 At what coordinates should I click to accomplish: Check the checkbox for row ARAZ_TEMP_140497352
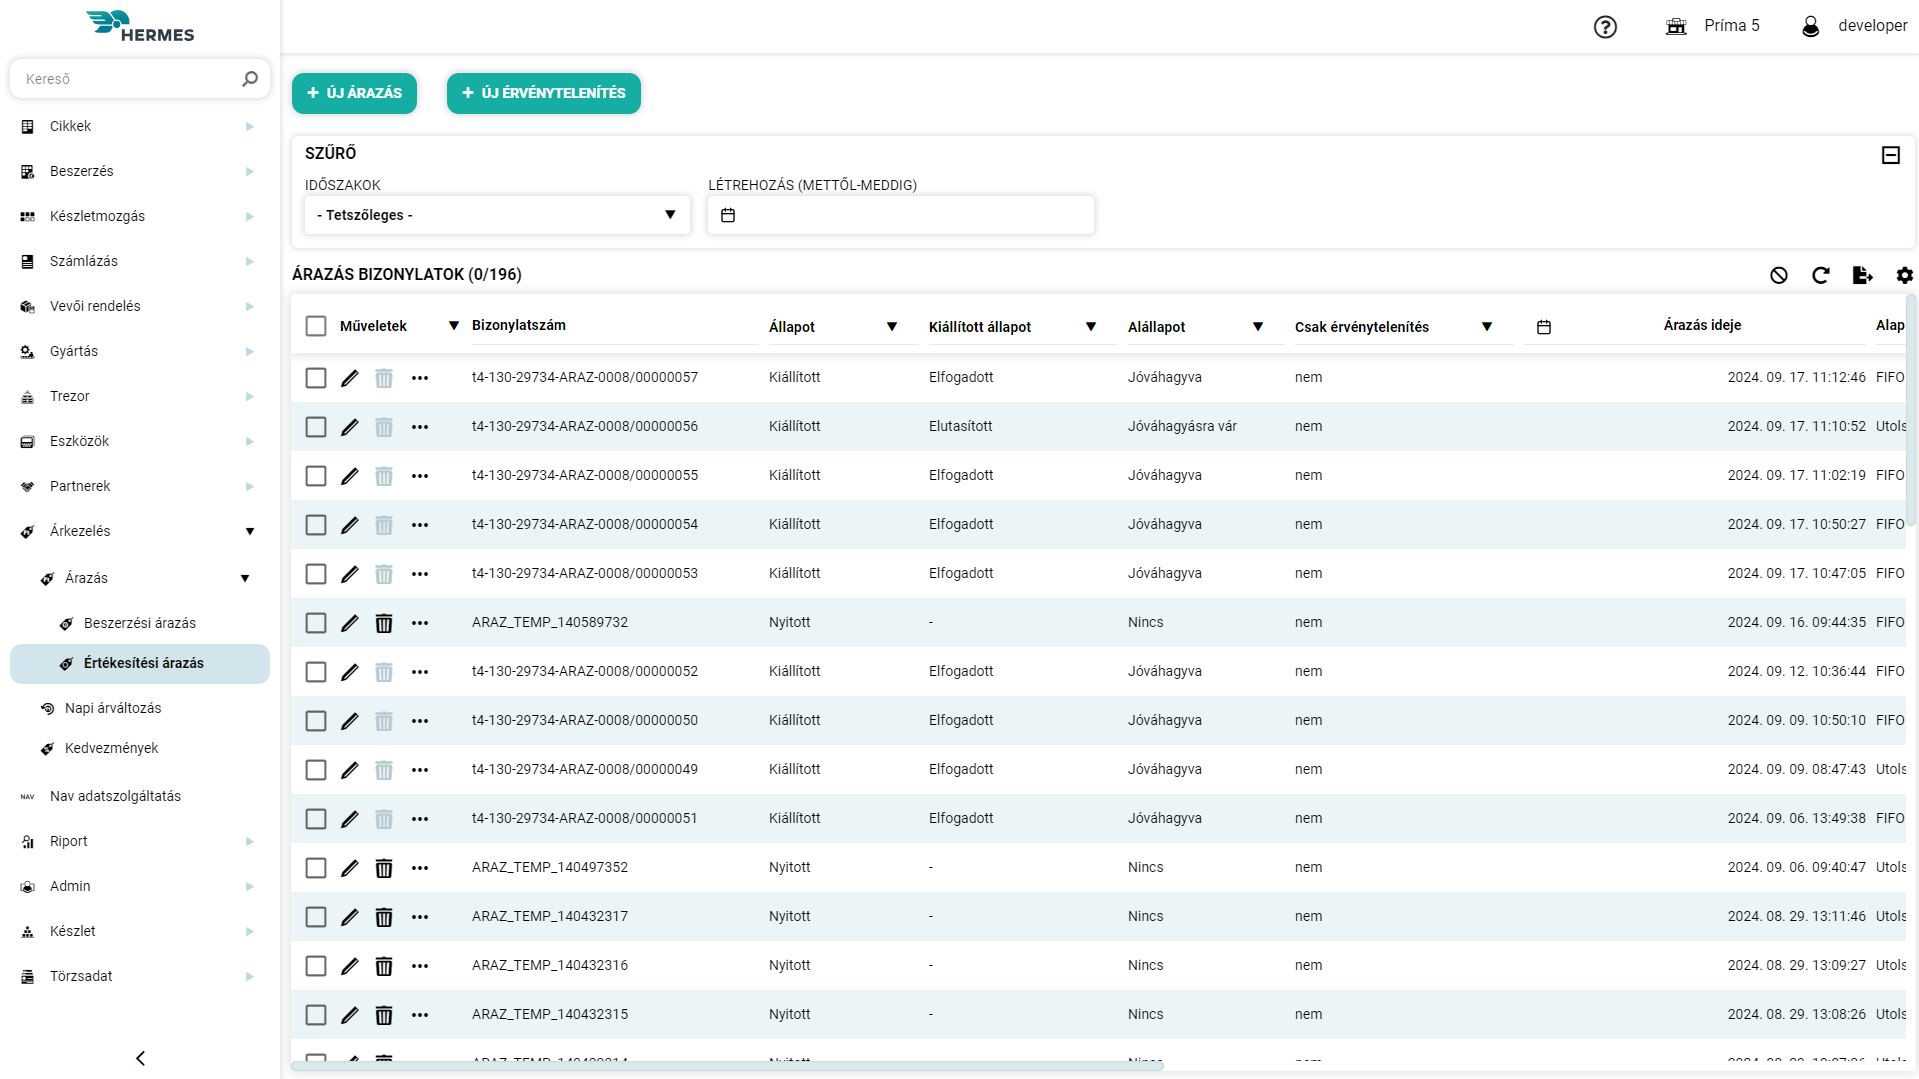coord(316,867)
